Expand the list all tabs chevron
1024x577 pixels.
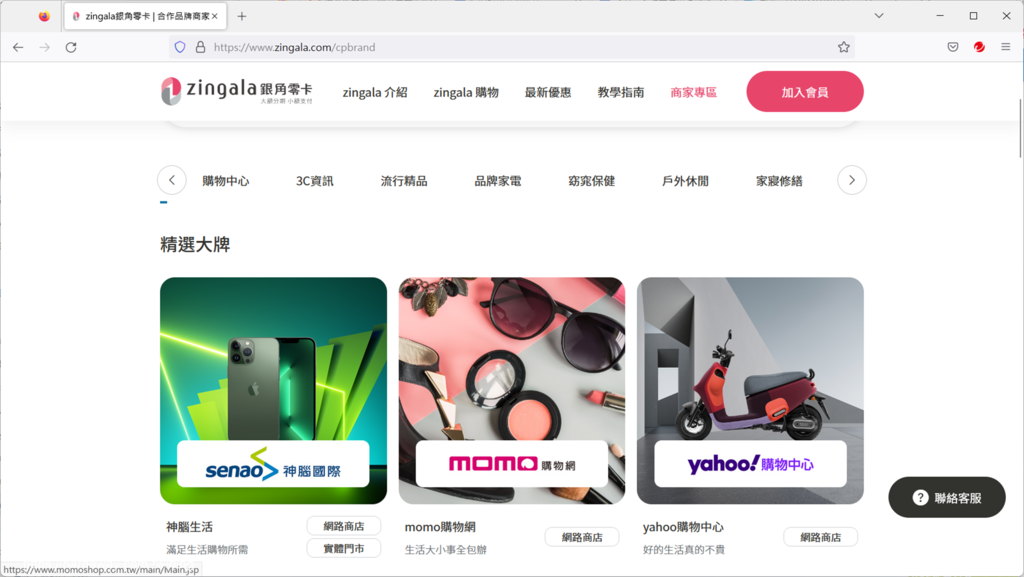879,16
